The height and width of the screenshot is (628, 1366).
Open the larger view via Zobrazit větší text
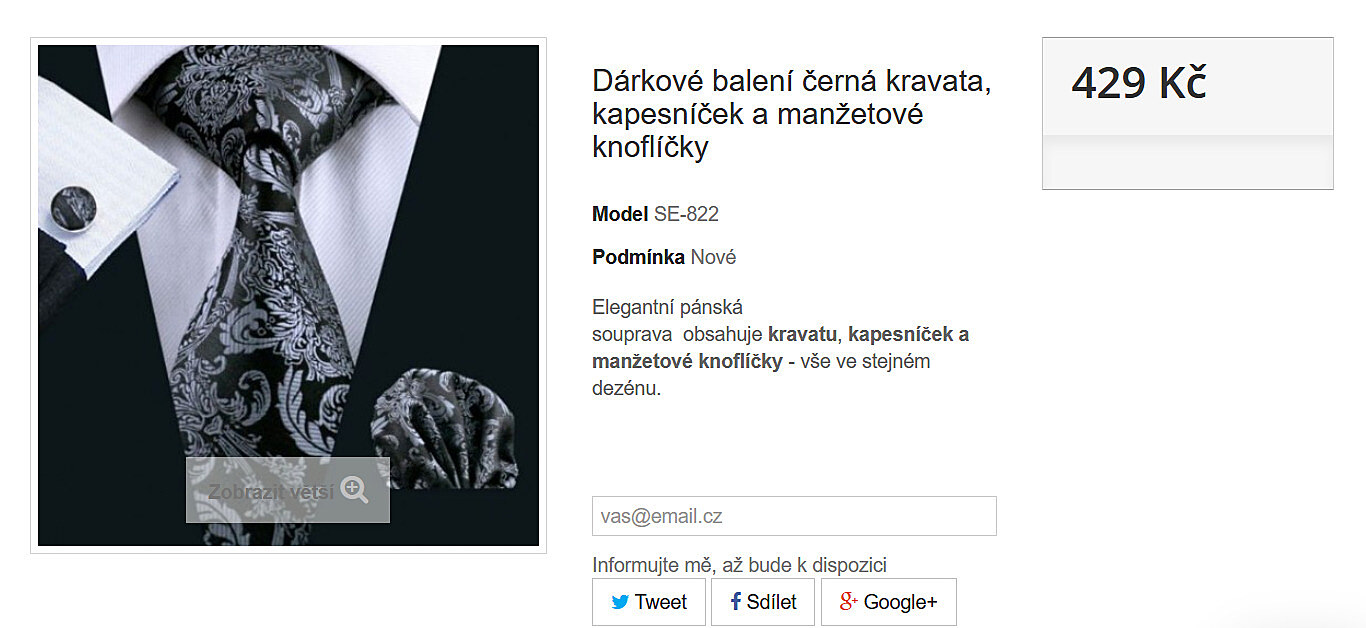tap(271, 491)
